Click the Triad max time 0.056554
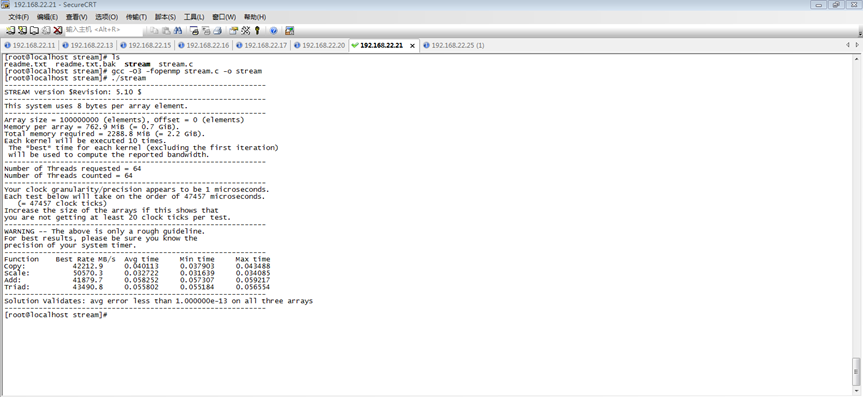Screen dimensions: 863x397 click(253, 287)
